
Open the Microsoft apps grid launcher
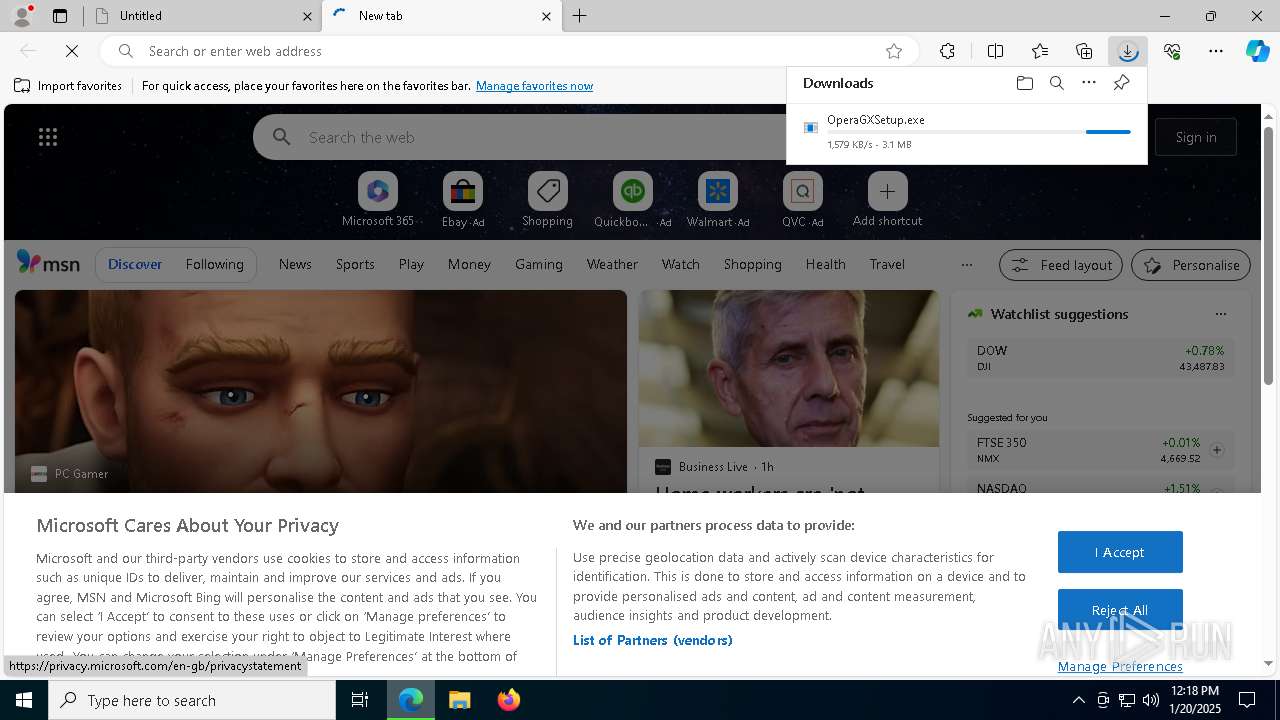pyautogui.click(x=48, y=137)
